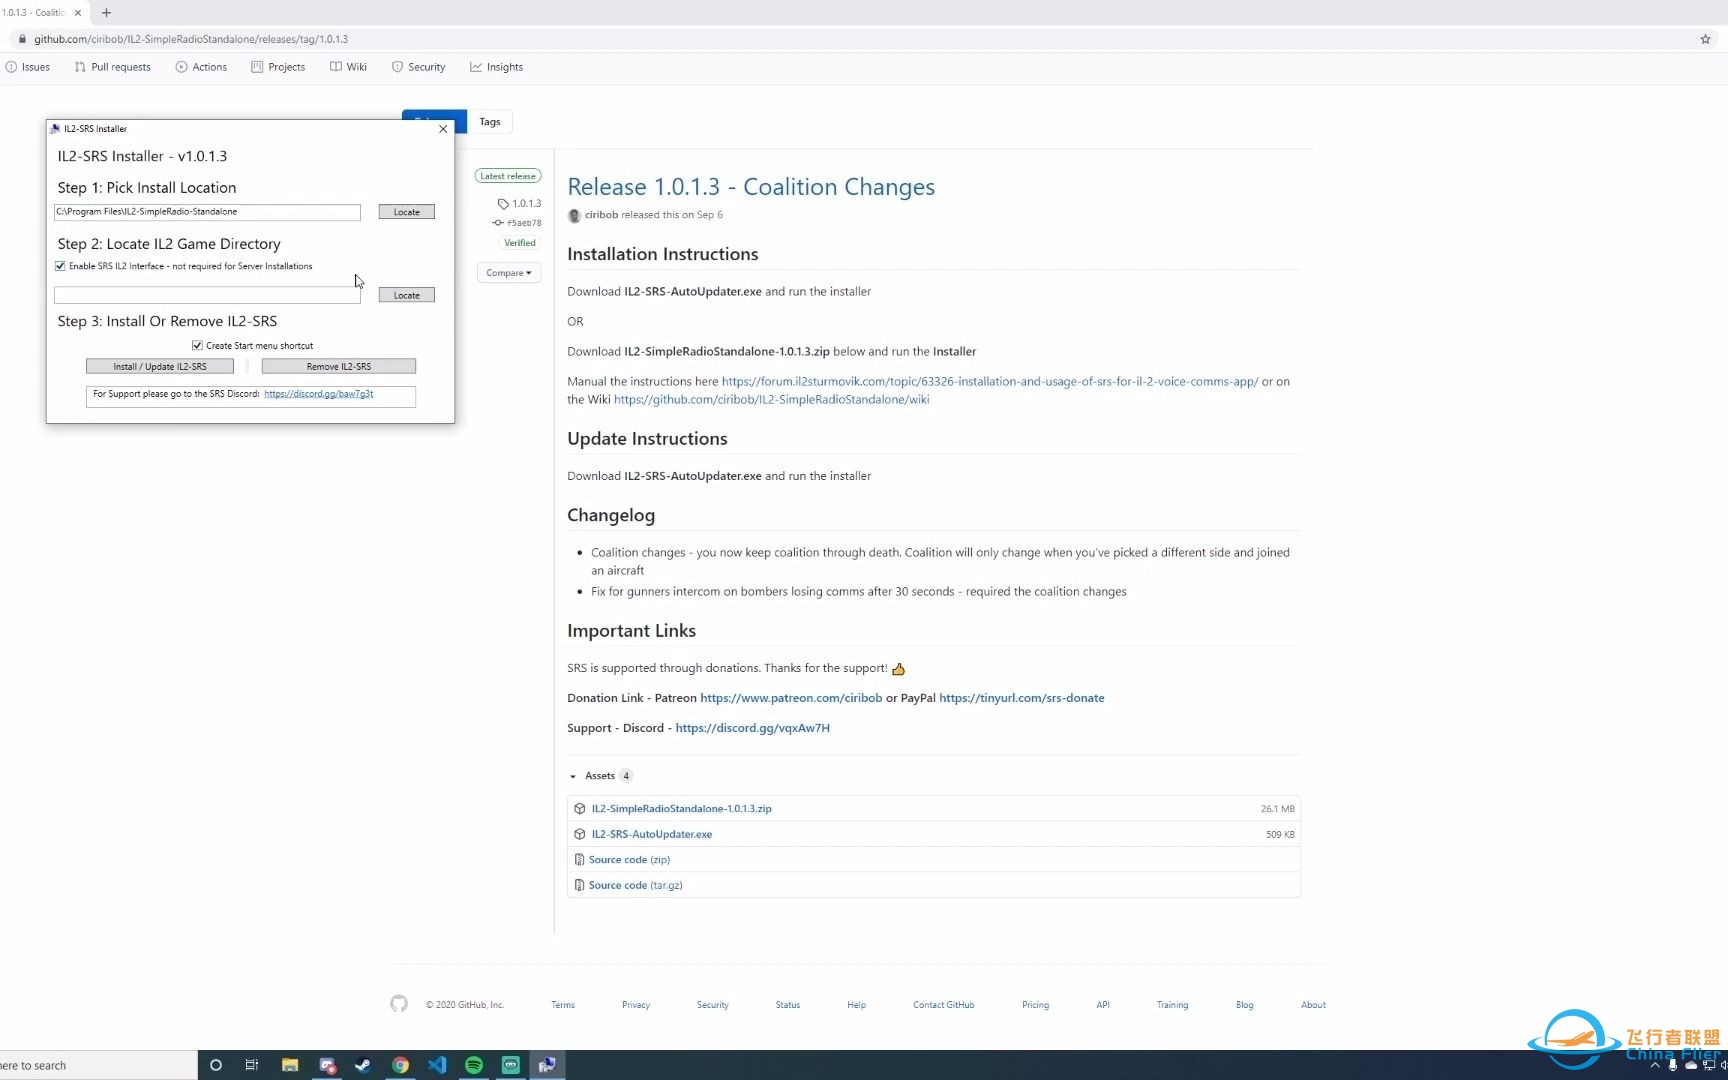Download Source code (zip)
This screenshot has height=1080, width=1728.
pyautogui.click(x=629, y=860)
